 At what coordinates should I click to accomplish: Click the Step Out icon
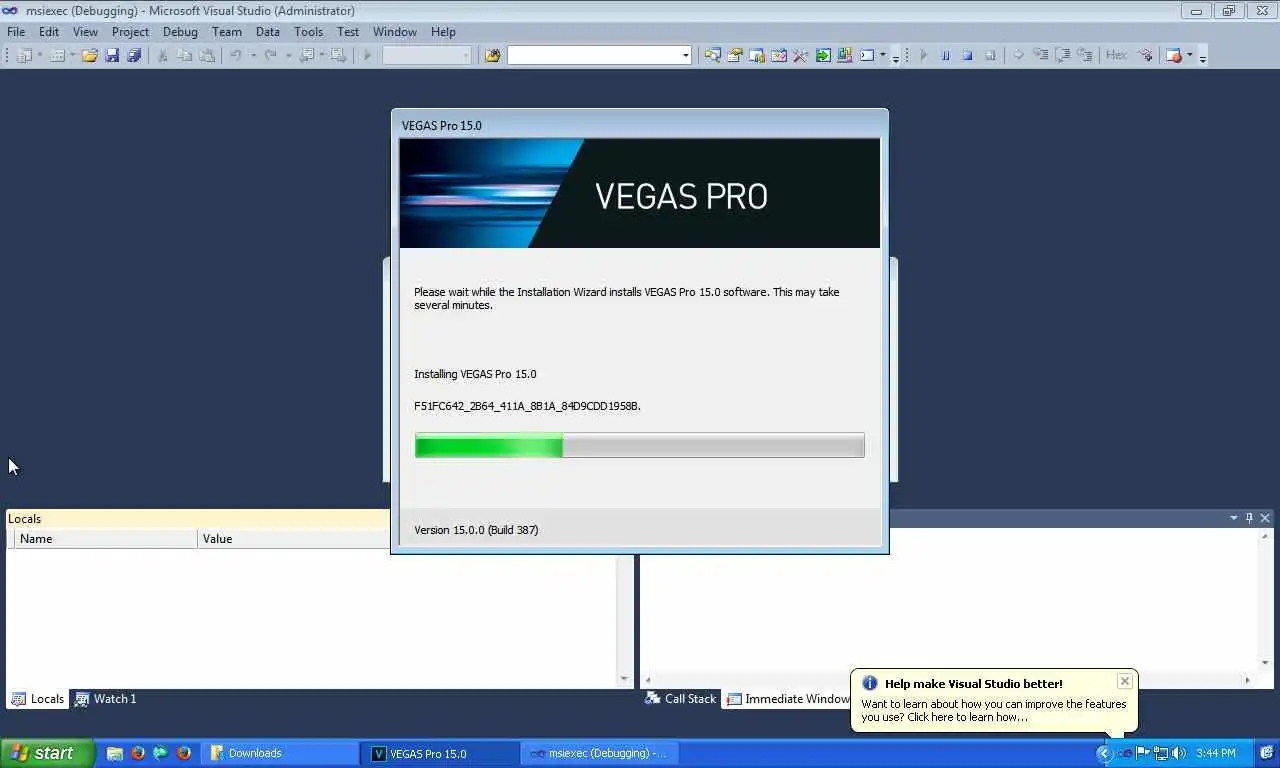coord(1085,55)
